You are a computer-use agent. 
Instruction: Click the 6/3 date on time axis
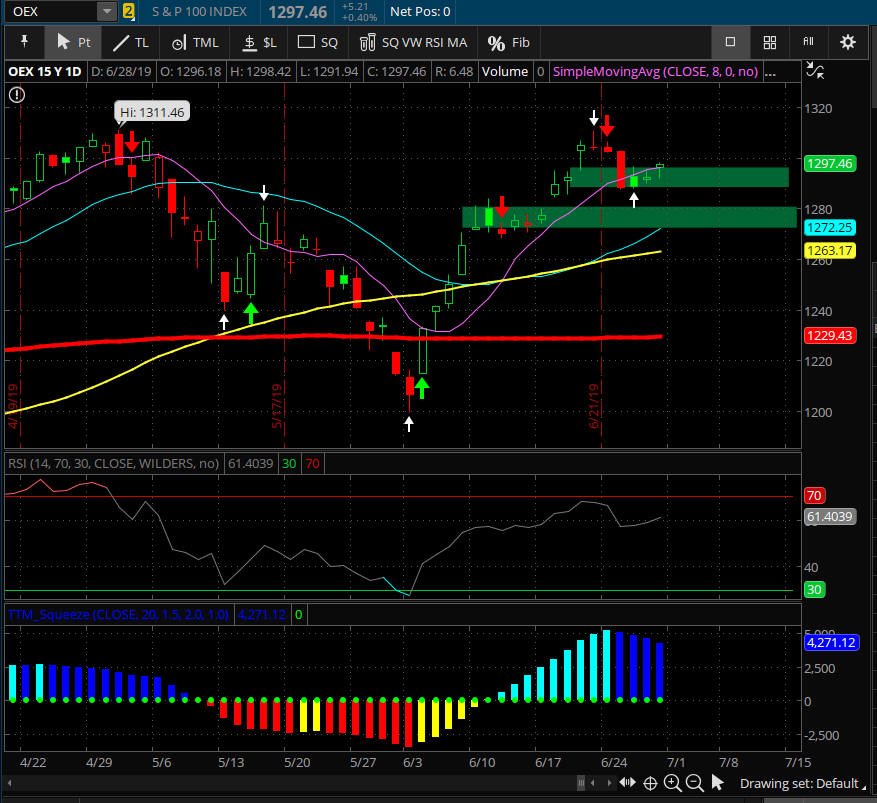click(x=412, y=762)
